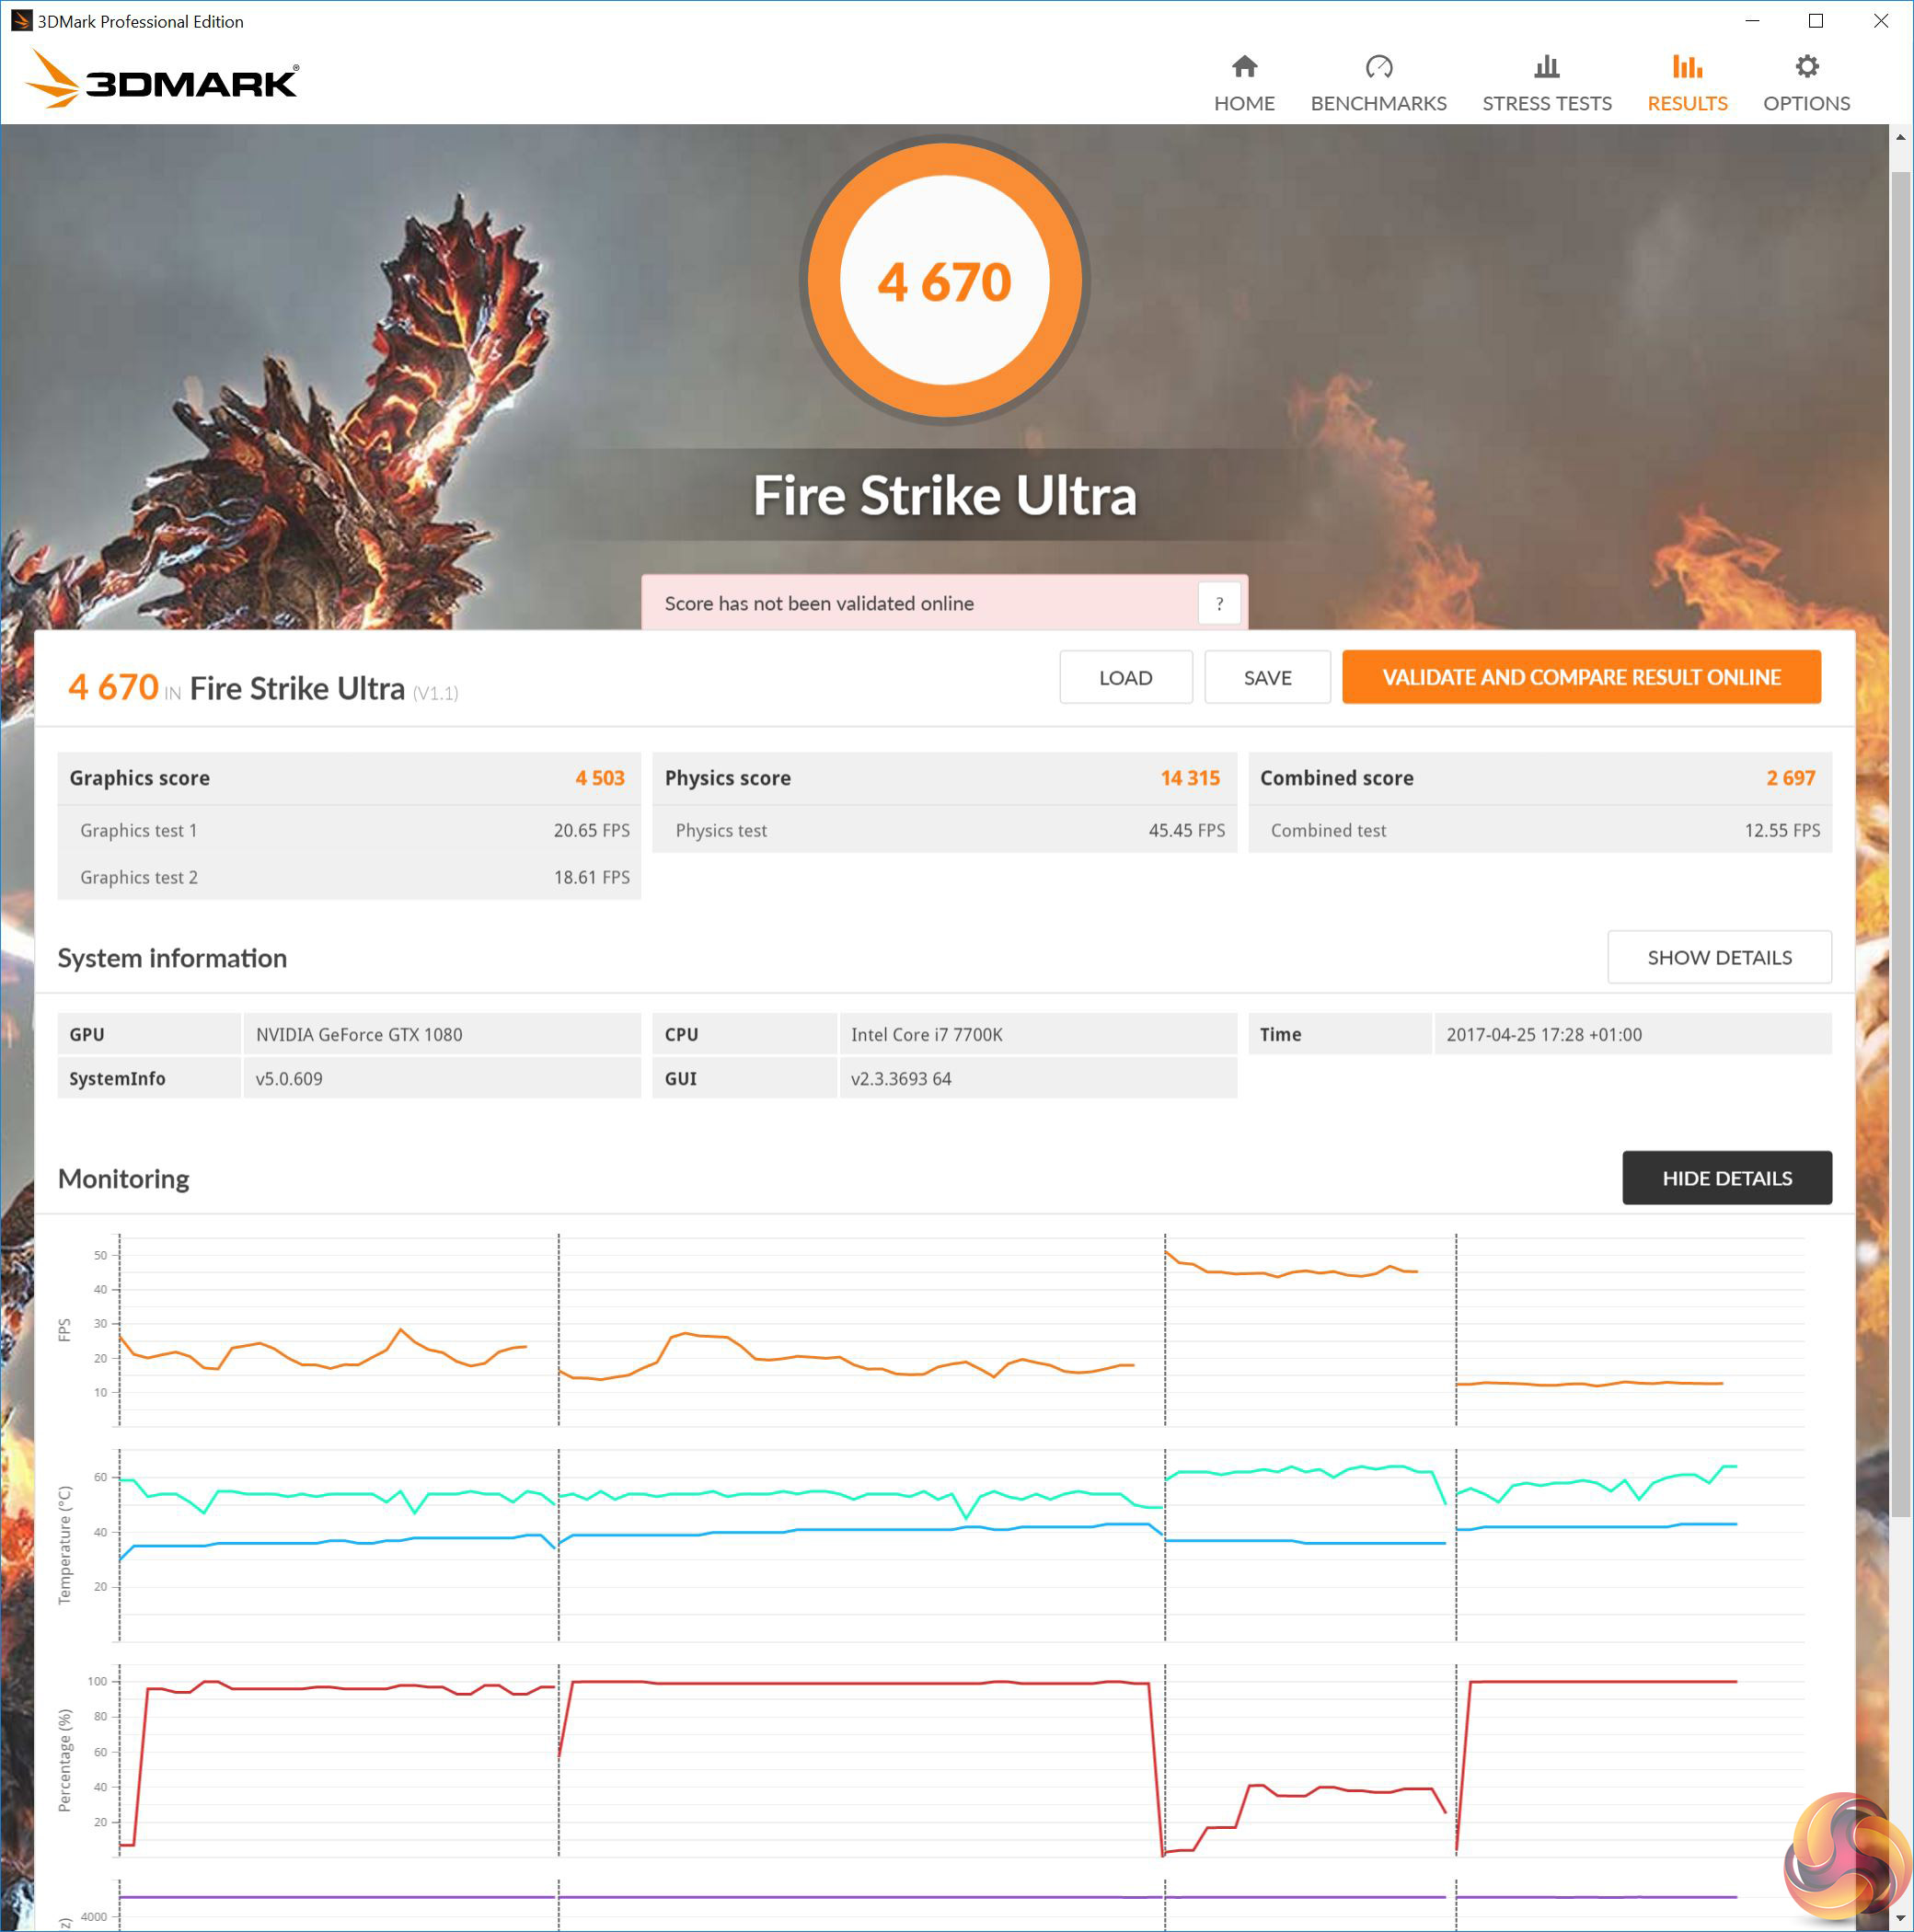
Task: Collapse monitoring graphs with Hide Details
Action: (x=1726, y=1178)
